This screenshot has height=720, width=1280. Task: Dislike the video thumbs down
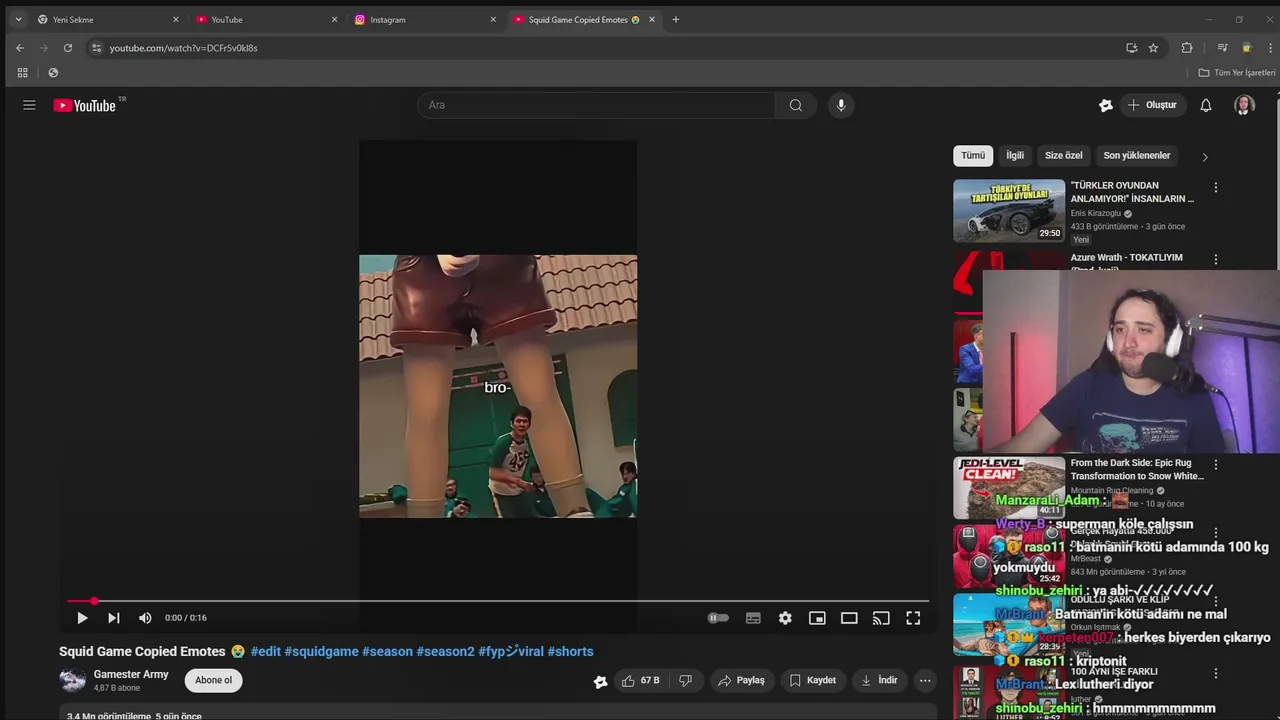pos(685,680)
